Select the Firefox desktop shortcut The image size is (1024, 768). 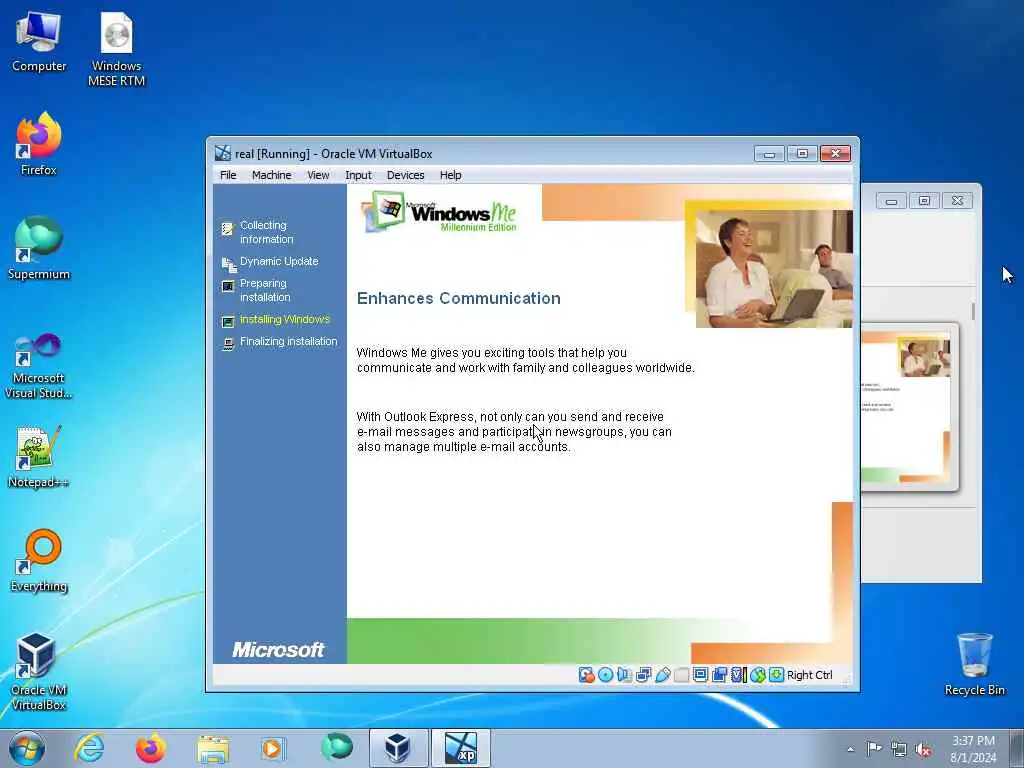click(39, 144)
